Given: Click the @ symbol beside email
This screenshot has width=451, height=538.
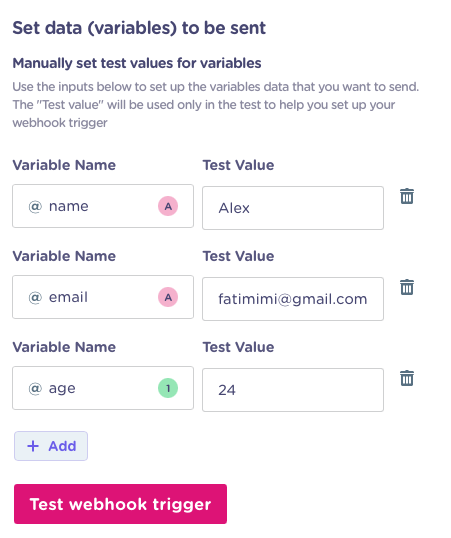Looking at the screenshot, I should coord(35,297).
